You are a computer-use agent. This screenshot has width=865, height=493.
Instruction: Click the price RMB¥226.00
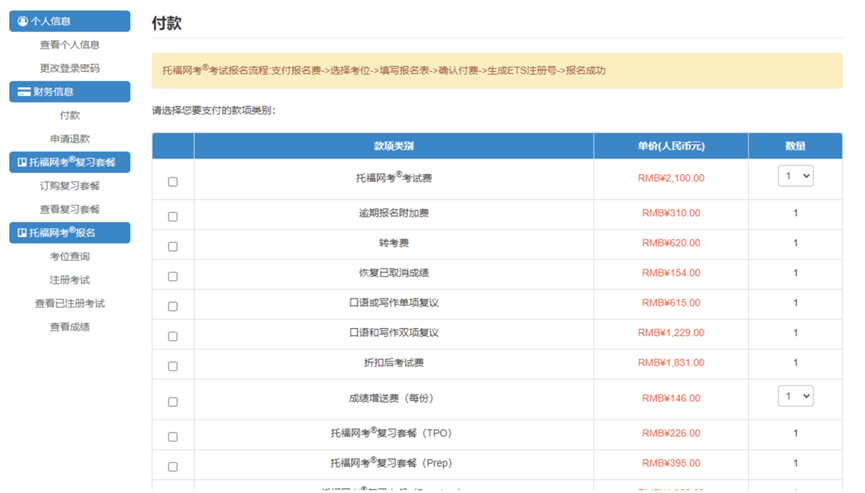671,433
